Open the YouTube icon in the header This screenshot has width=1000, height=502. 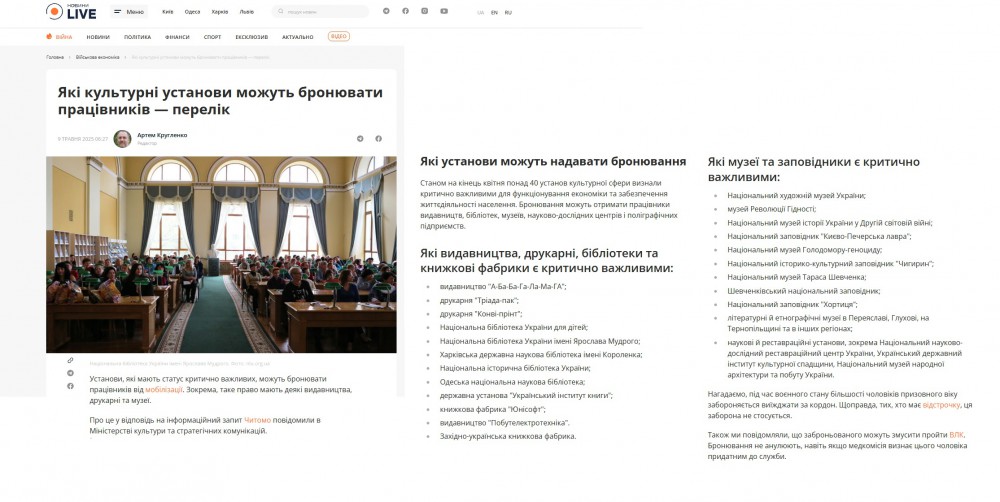(444, 11)
